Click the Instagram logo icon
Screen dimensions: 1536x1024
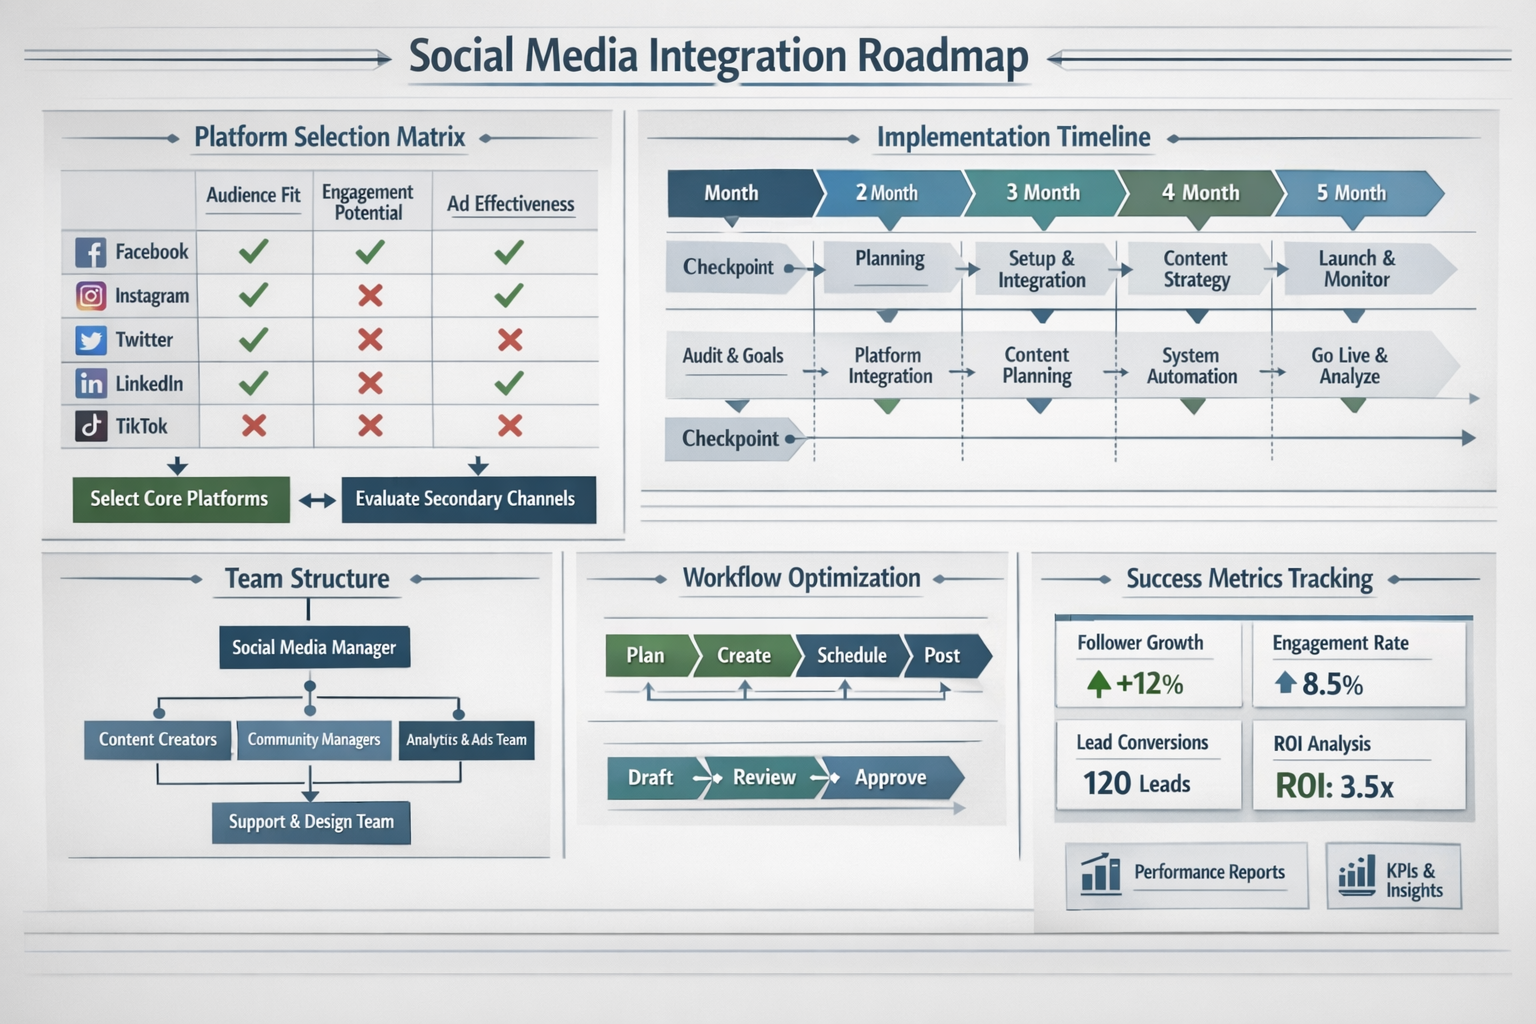click(92, 295)
